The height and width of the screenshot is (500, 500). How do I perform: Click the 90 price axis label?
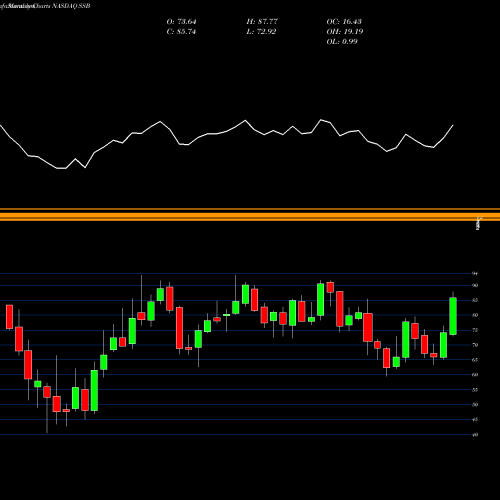(475, 285)
